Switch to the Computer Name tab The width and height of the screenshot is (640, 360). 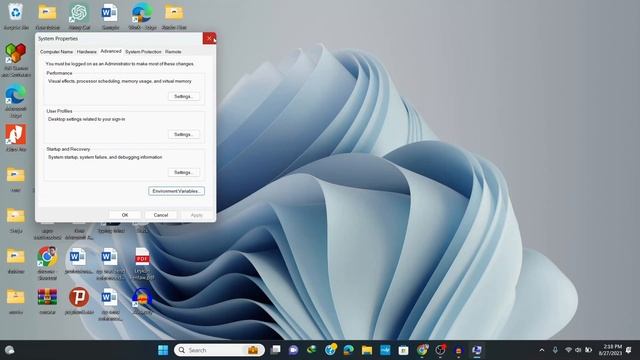pyautogui.click(x=56, y=52)
